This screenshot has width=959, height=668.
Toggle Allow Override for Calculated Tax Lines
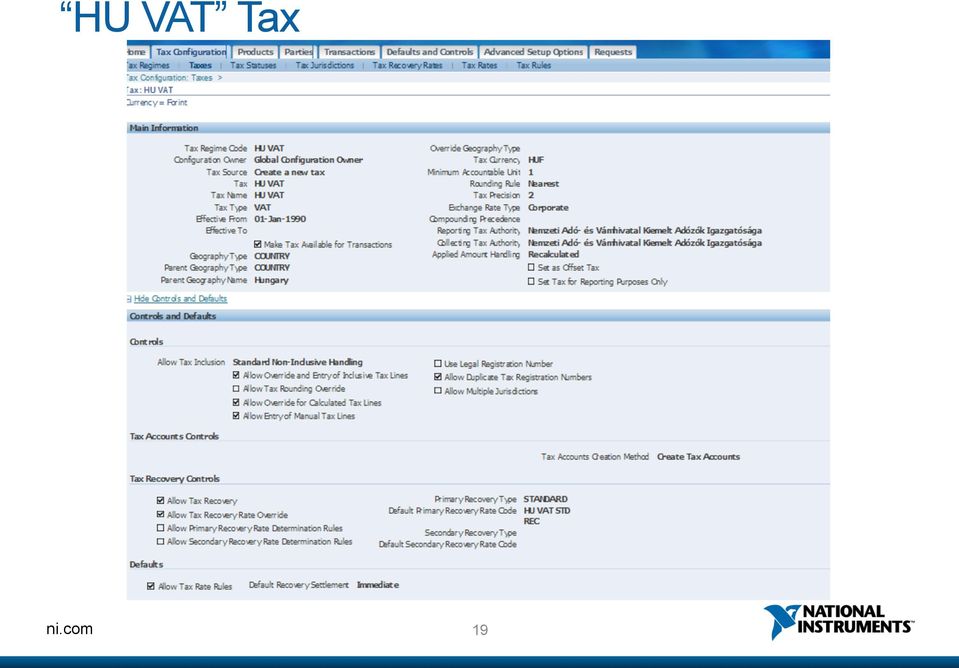click(236, 403)
